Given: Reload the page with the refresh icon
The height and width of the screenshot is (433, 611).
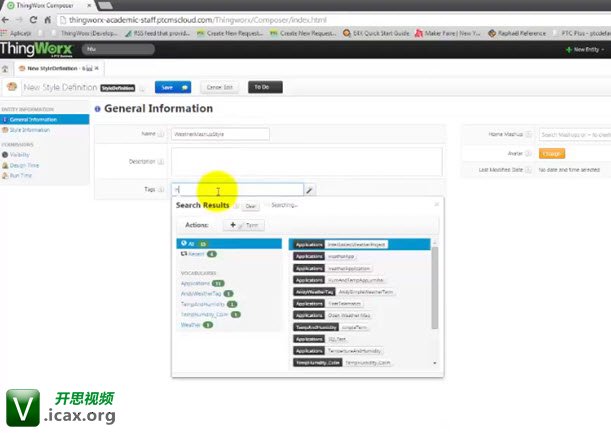Looking at the screenshot, I should (x=34, y=20).
